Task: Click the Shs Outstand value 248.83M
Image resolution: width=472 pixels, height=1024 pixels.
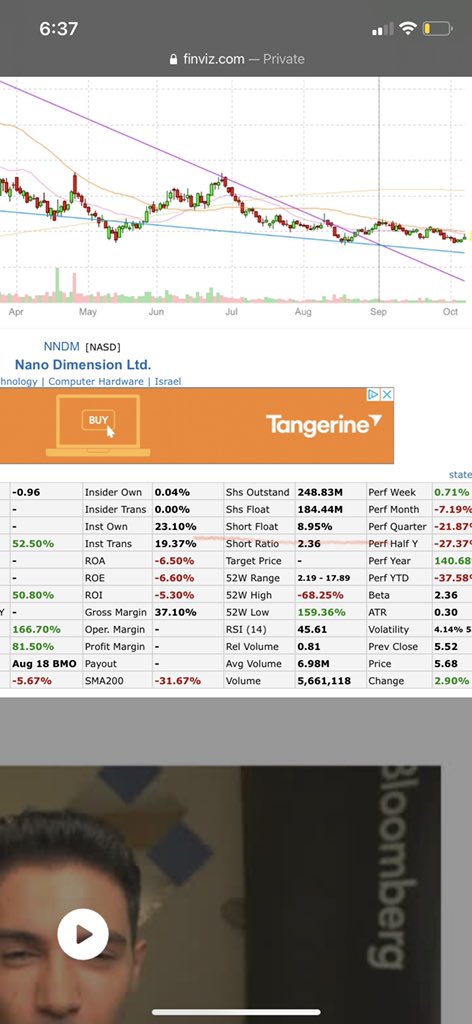Action: 320,492
